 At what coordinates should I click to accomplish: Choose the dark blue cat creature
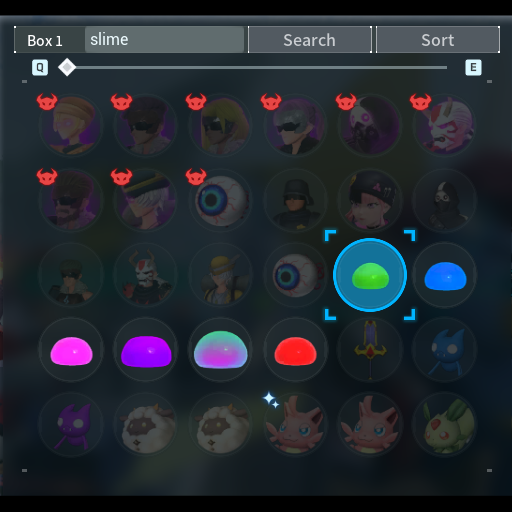pos(445,350)
